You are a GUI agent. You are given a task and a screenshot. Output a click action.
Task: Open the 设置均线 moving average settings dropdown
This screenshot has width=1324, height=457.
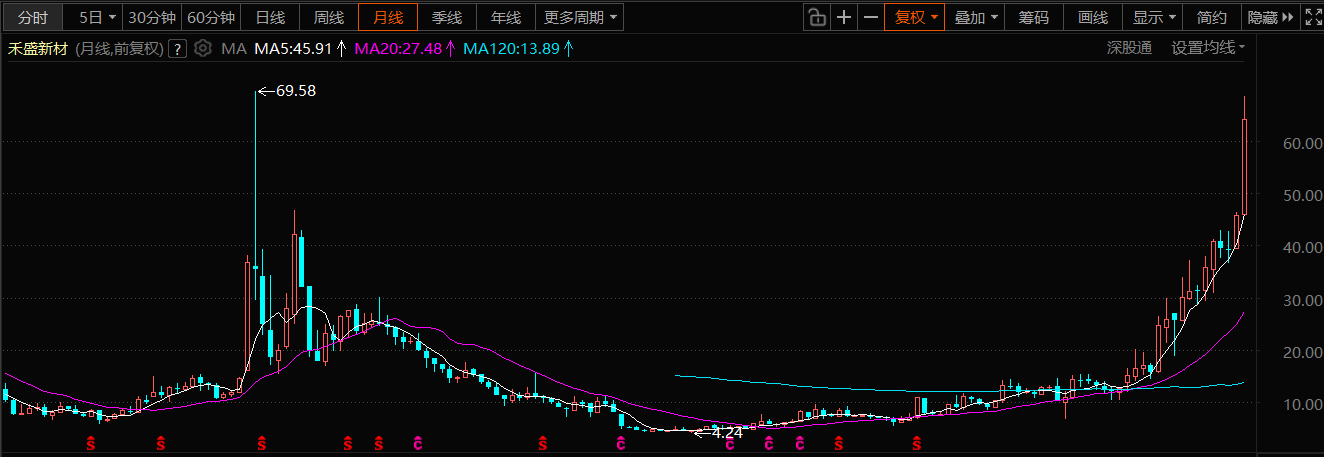[x=1208, y=47]
